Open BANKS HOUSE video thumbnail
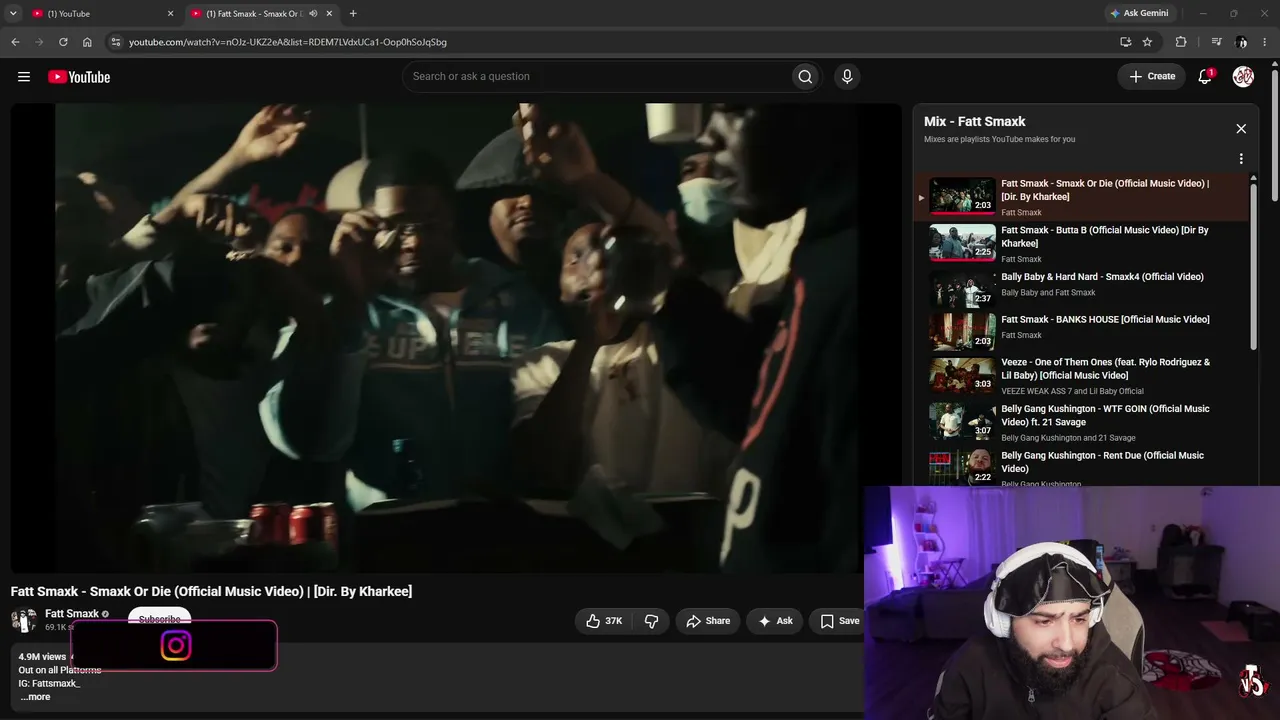The image size is (1280, 720). click(962, 332)
